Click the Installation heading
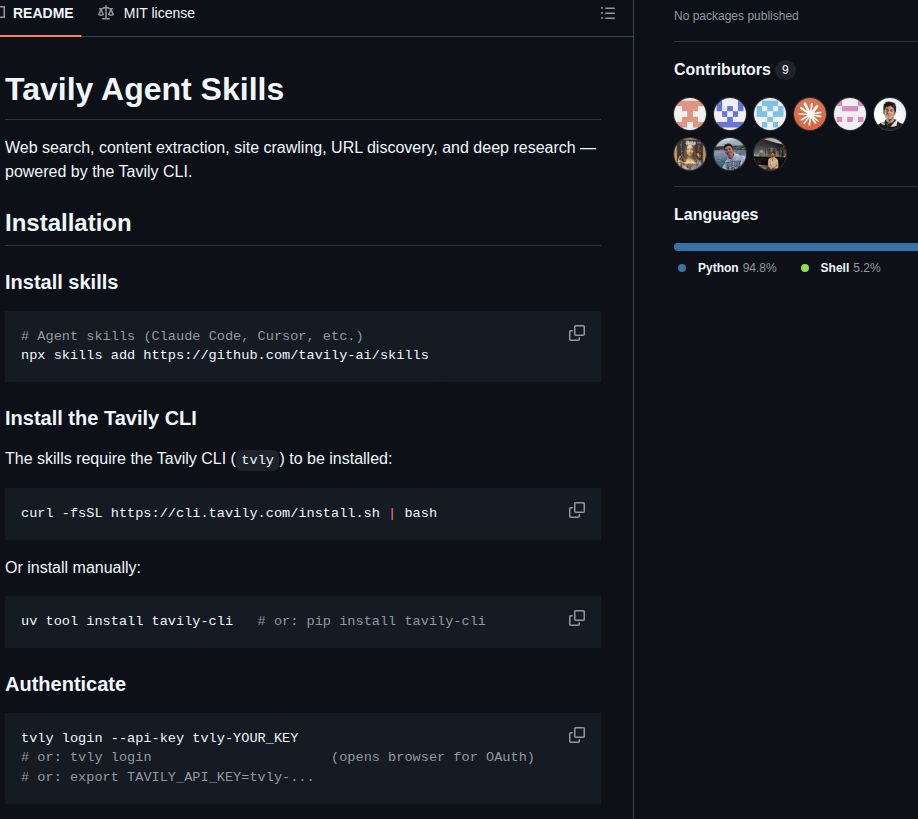 click(68, 223)
